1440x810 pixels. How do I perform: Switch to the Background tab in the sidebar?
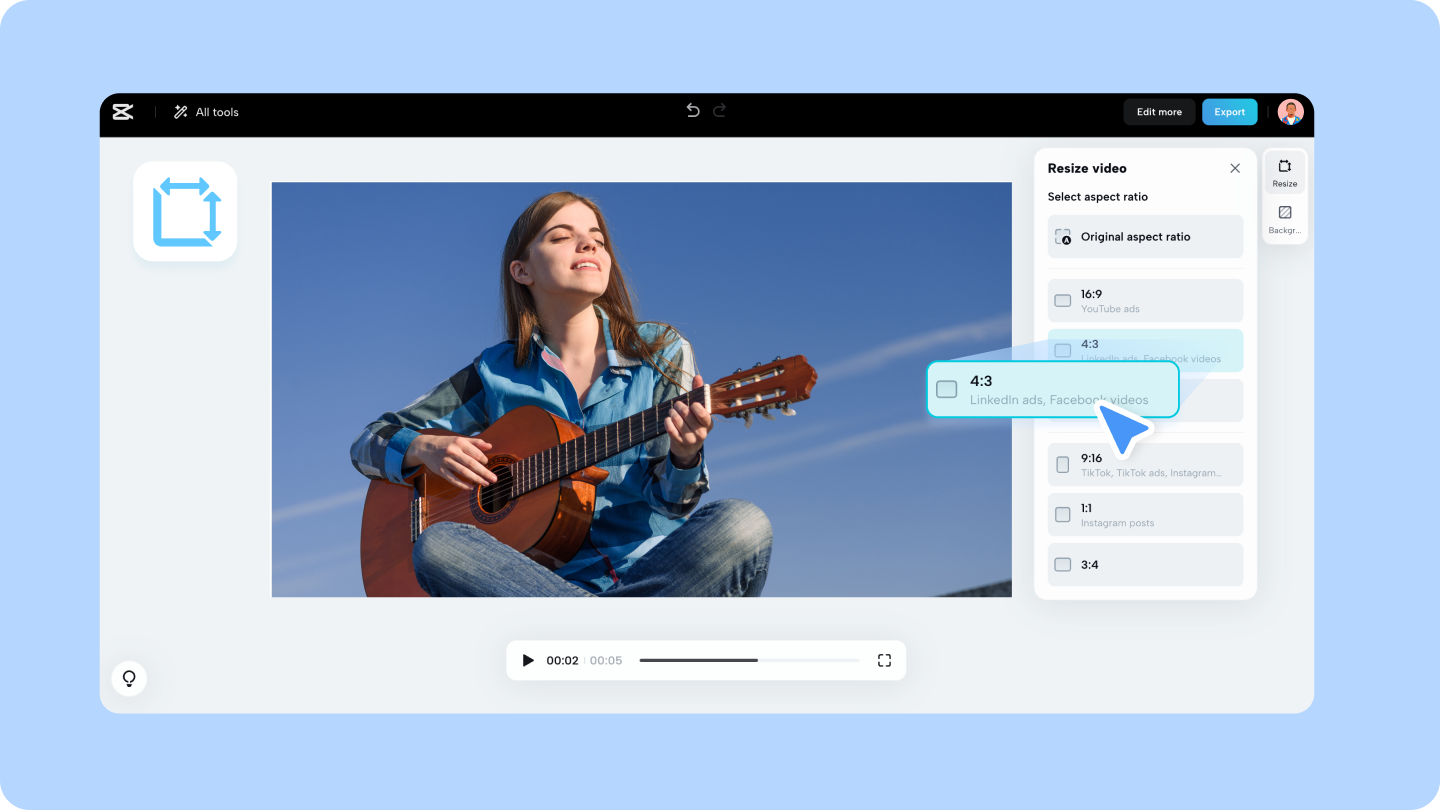[1285, 219]
